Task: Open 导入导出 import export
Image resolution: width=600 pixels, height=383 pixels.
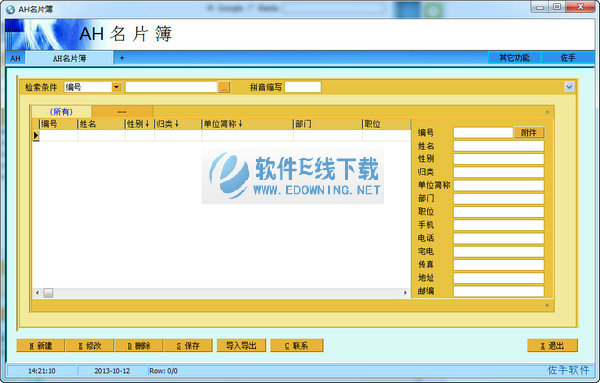Action: tap(241, 346)
